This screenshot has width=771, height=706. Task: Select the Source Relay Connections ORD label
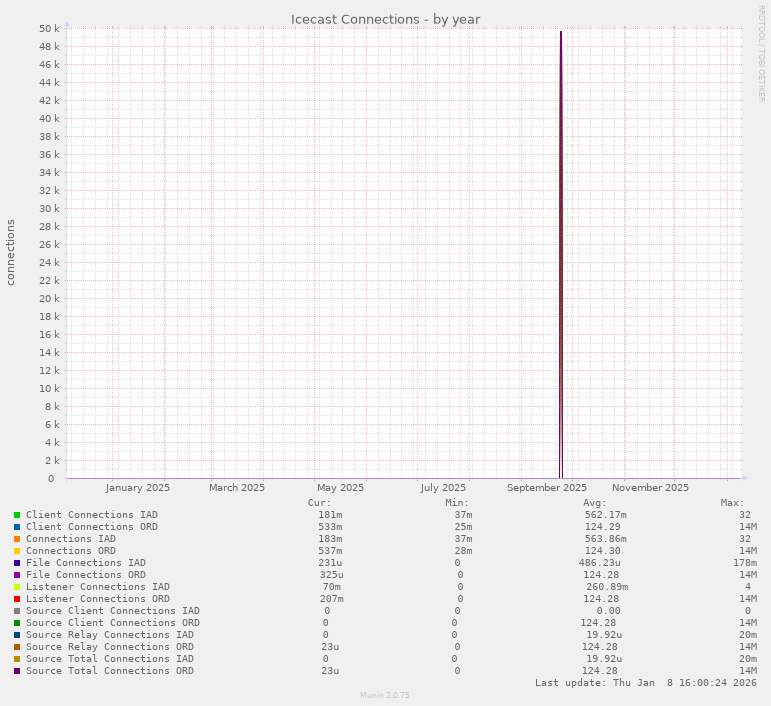click(109, 647)
